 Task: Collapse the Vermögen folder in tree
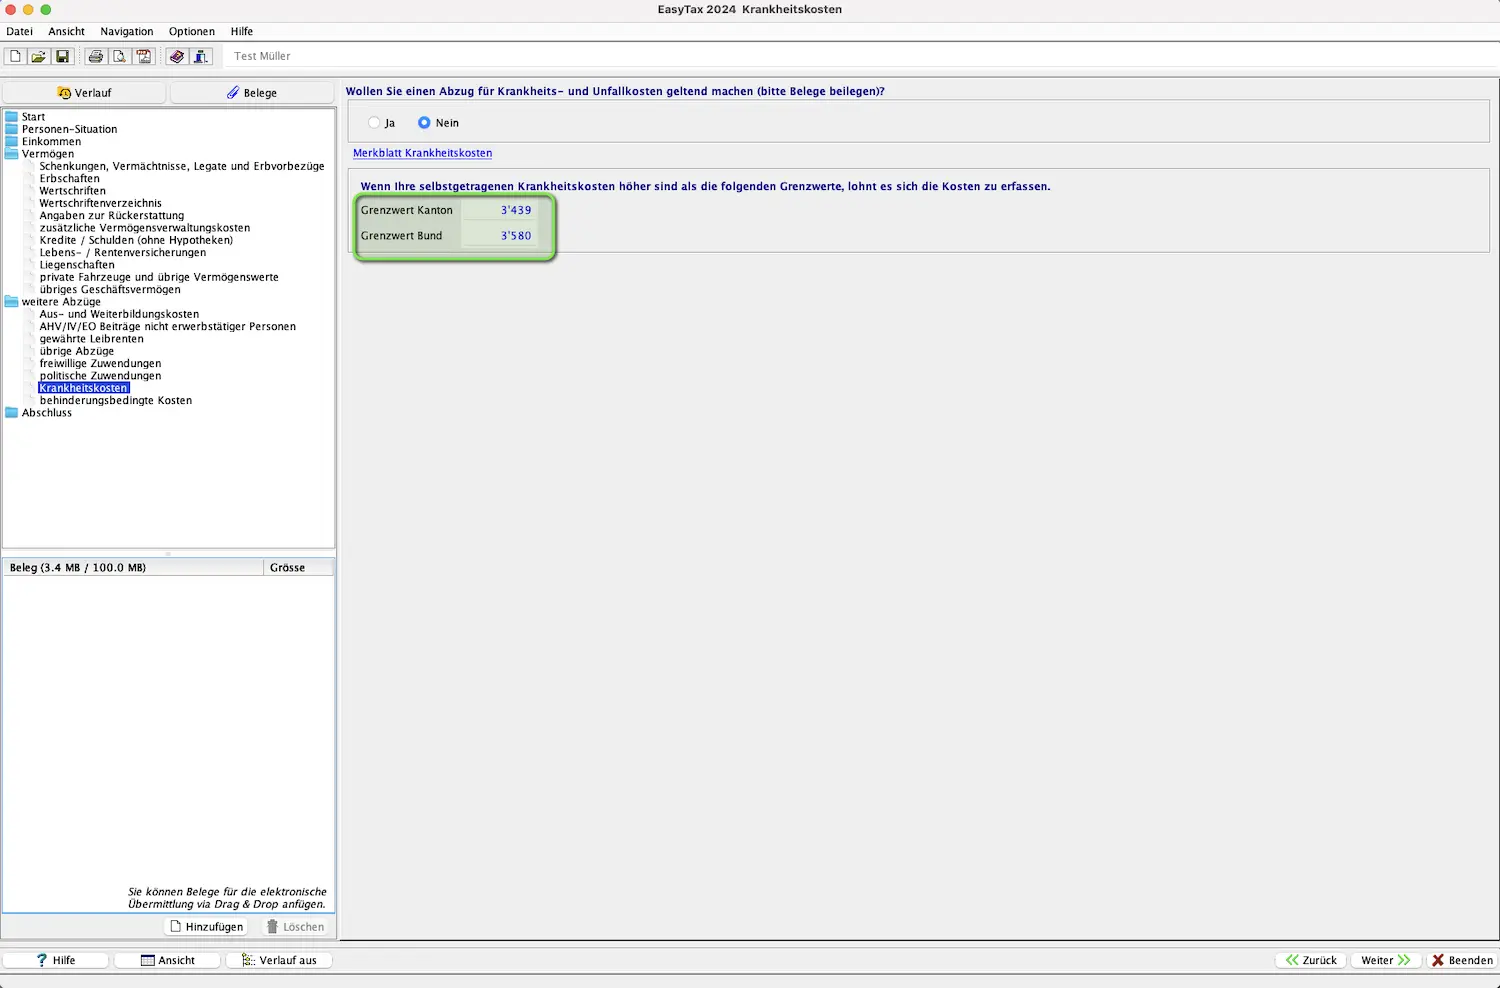point(12,154)
